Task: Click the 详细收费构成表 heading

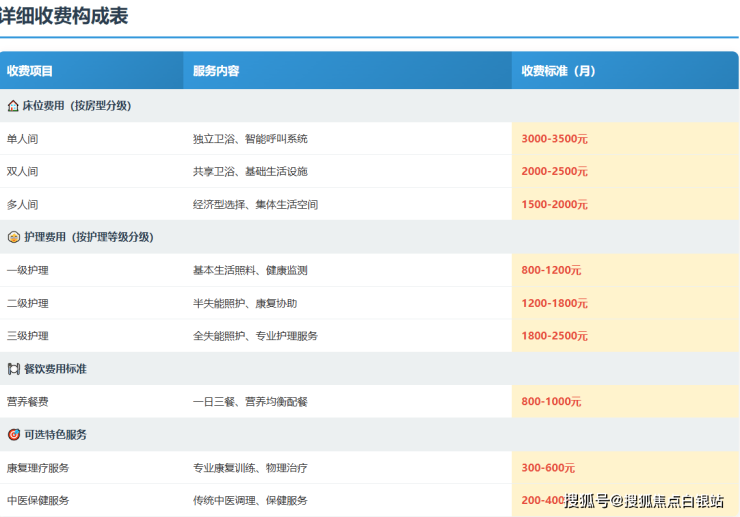Action: (64, 16)
